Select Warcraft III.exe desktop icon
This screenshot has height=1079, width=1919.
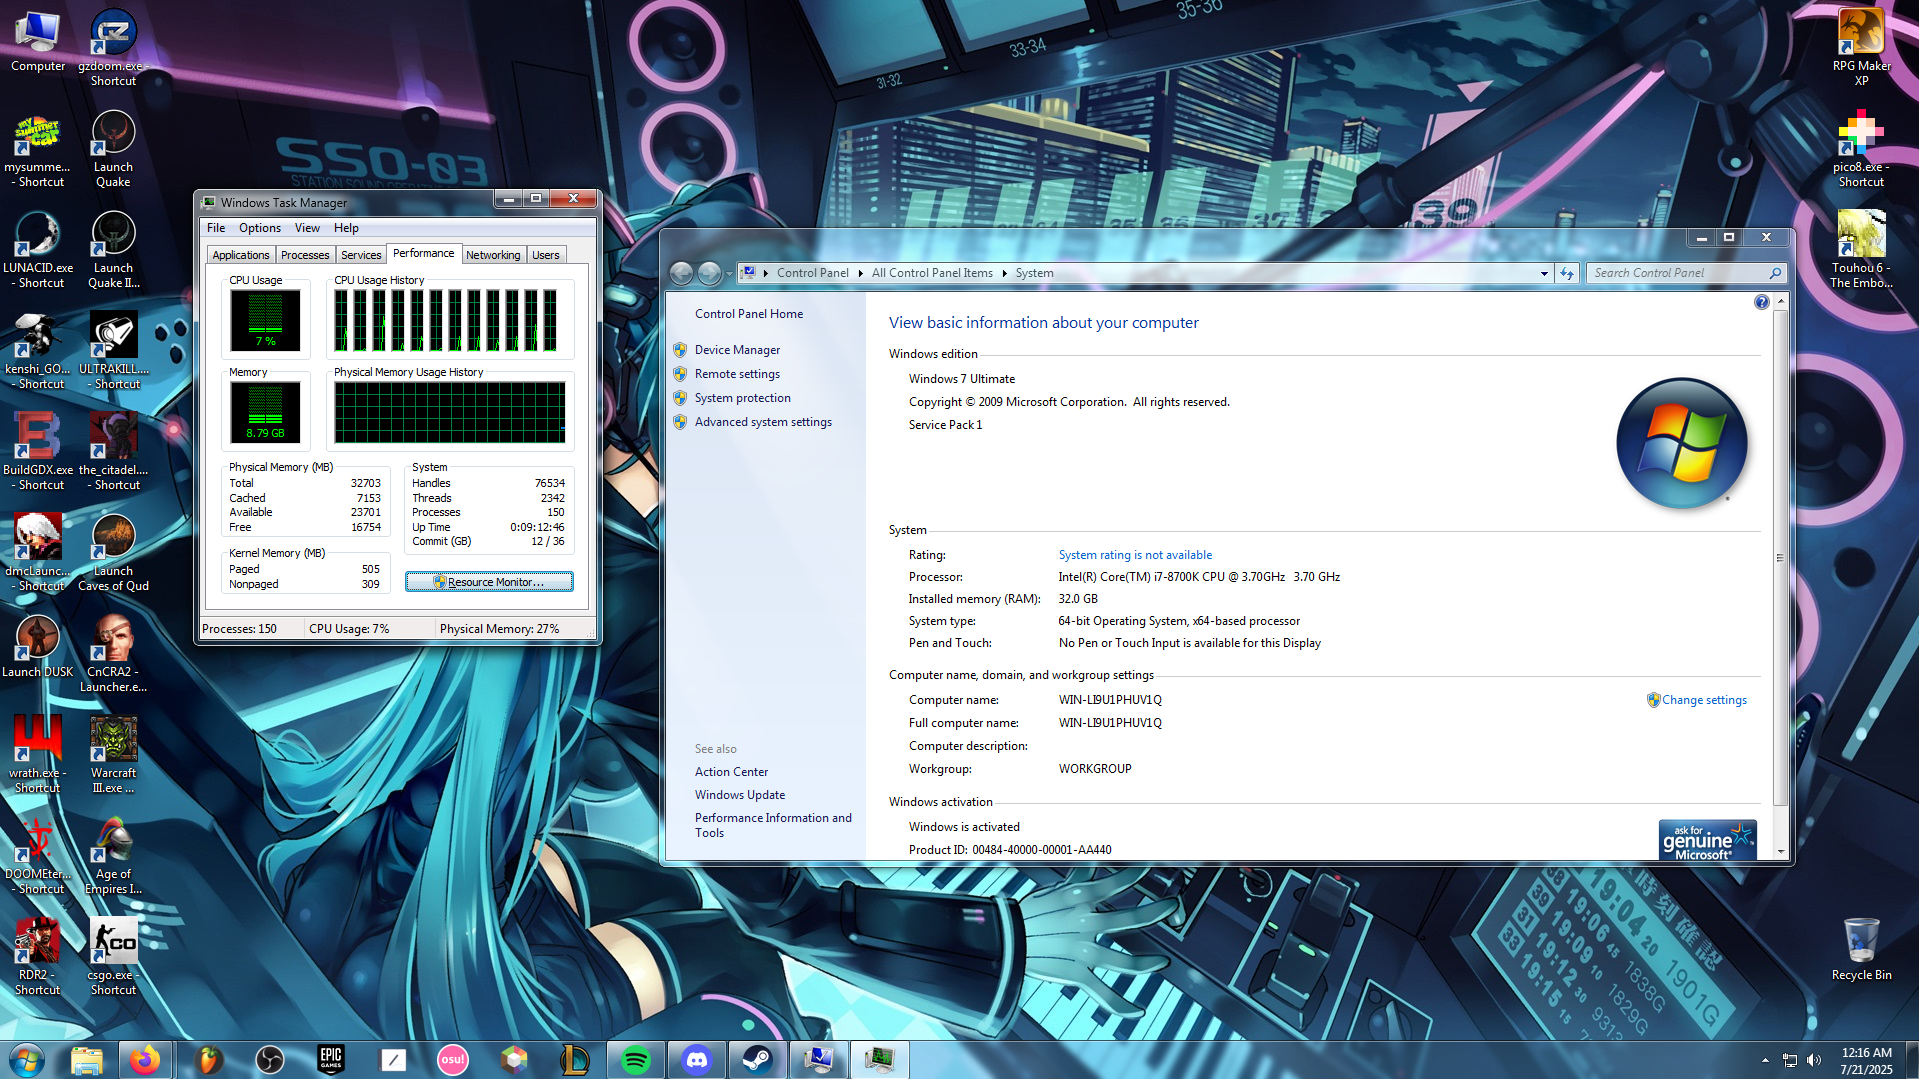(113, 754)
